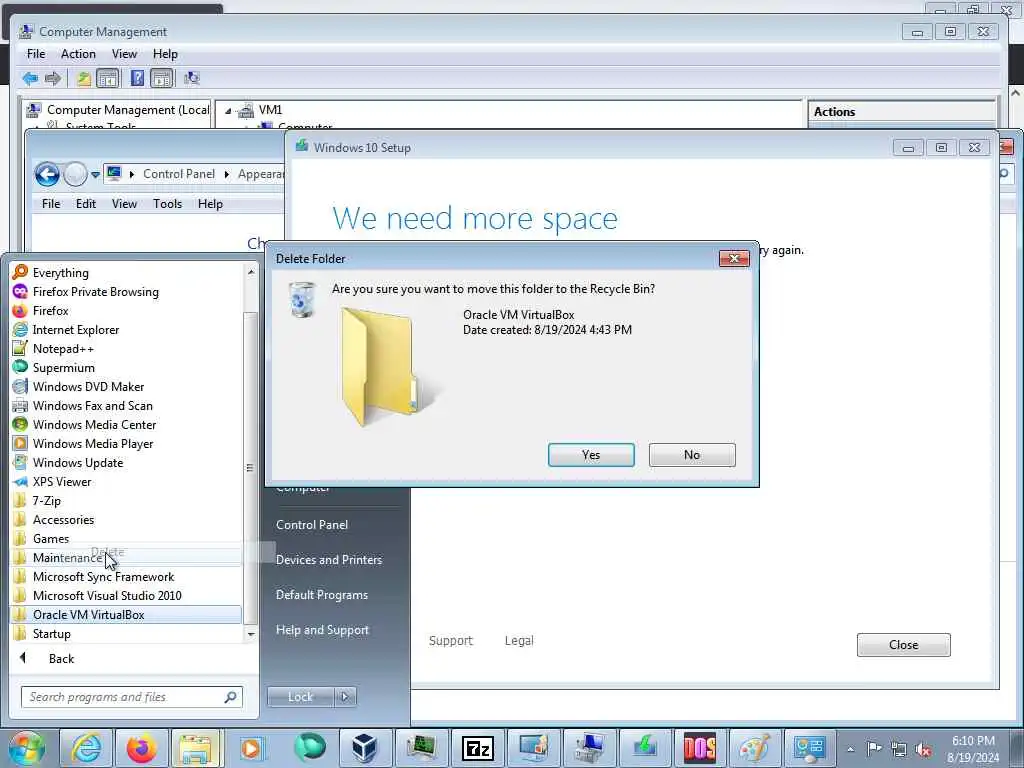Open Paint on the taskbar
1024x768 pixels.
click(755, 748)
